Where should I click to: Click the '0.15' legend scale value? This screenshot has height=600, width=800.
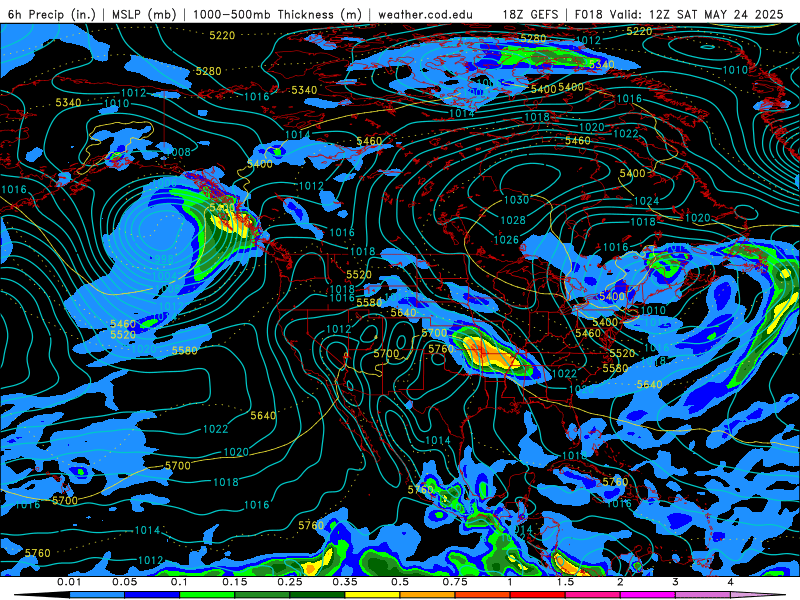point(235,582)
